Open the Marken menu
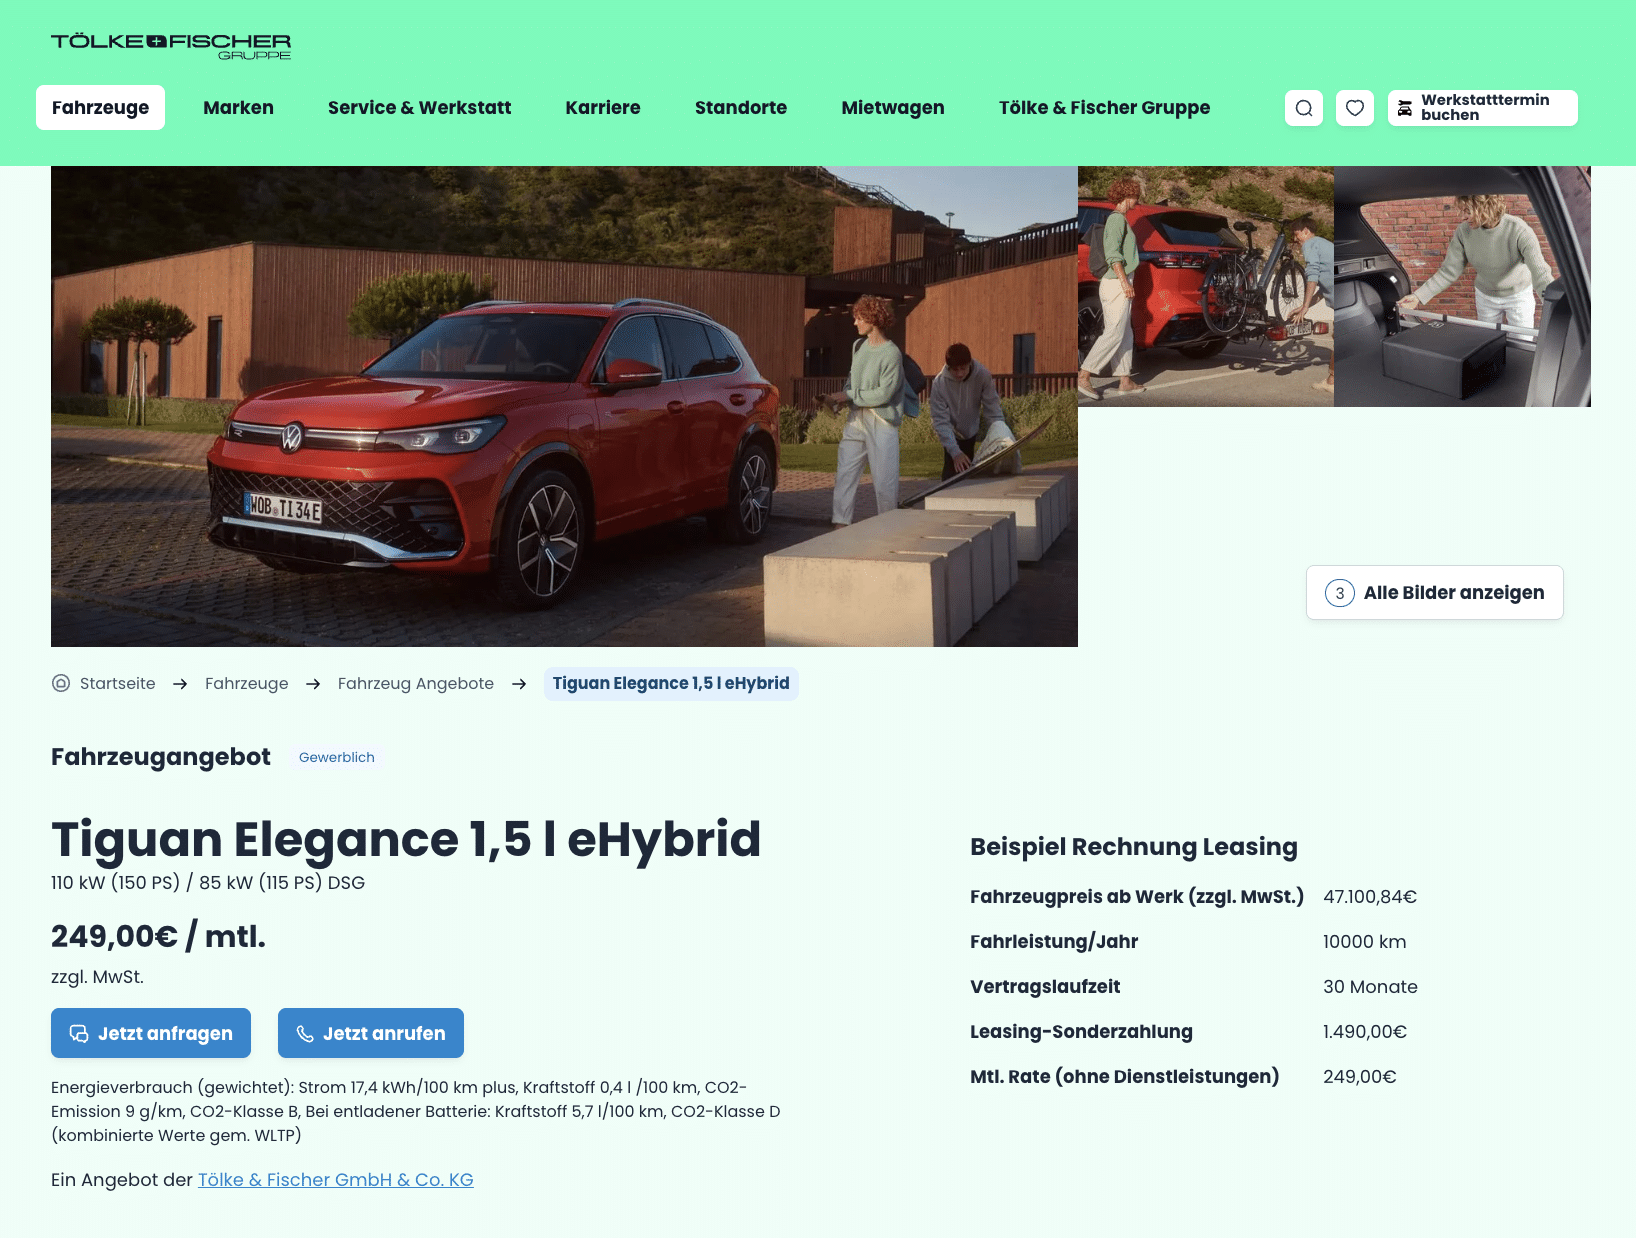The width and height of the screenshot is (1636, 1238). tap(238, 108)
